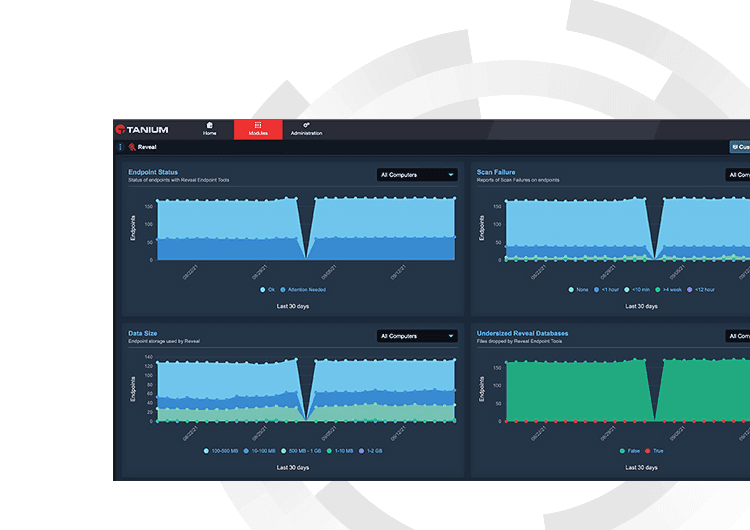This screenshot has height=530, width=750.
Task: Toggle the 10-100 MB legend series
Action: point(260,451)
